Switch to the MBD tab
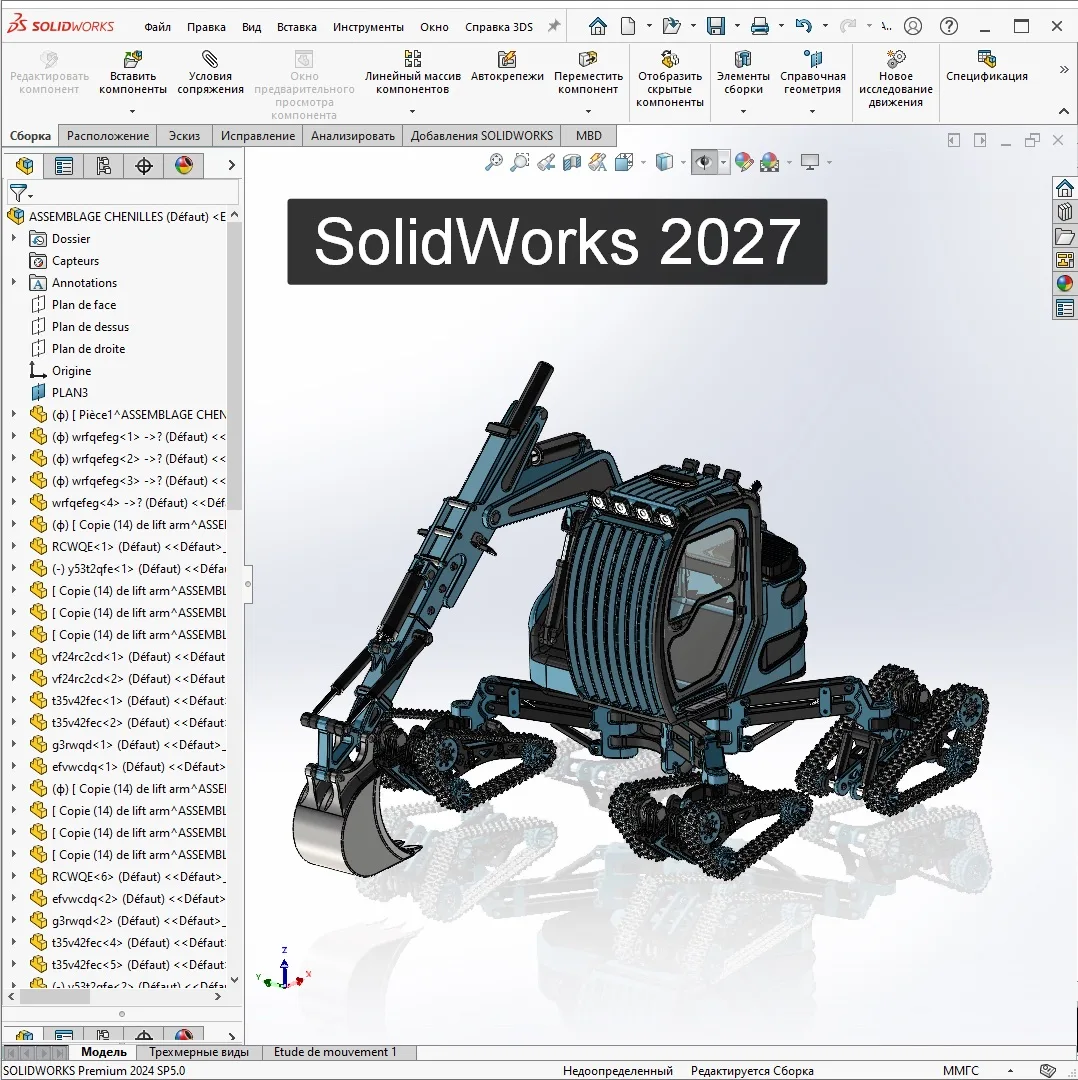The width and height of the screenshot is (1078, 1080). coord(589,136)
